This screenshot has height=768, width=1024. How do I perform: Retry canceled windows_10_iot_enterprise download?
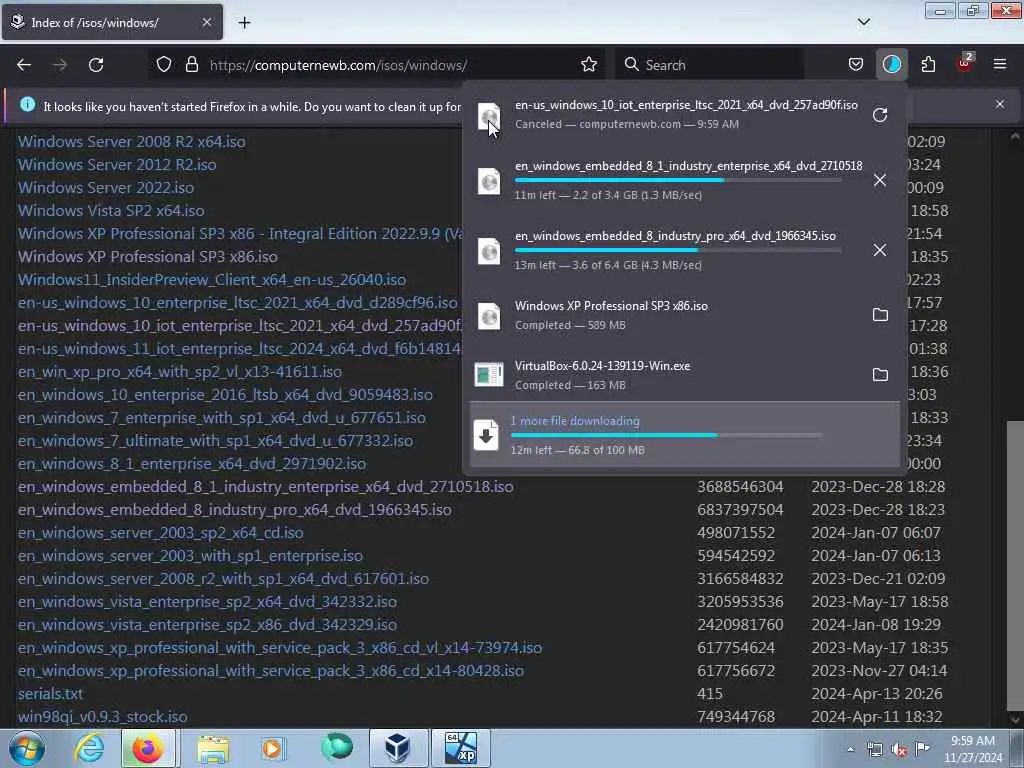pos(880,115)
